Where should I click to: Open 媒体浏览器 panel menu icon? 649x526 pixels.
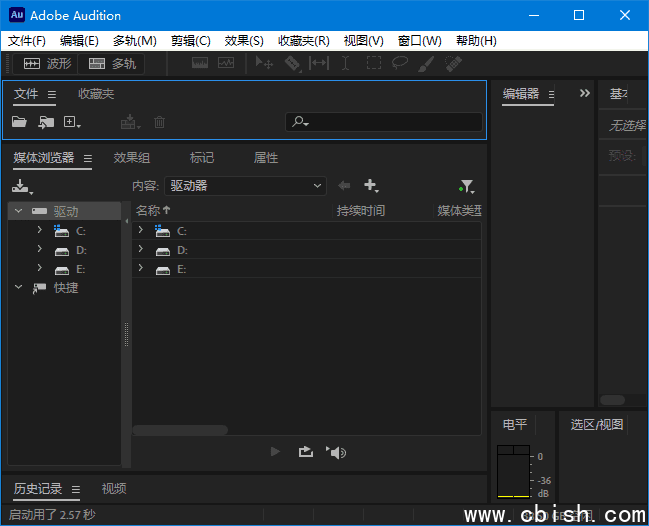pos(88,158)
